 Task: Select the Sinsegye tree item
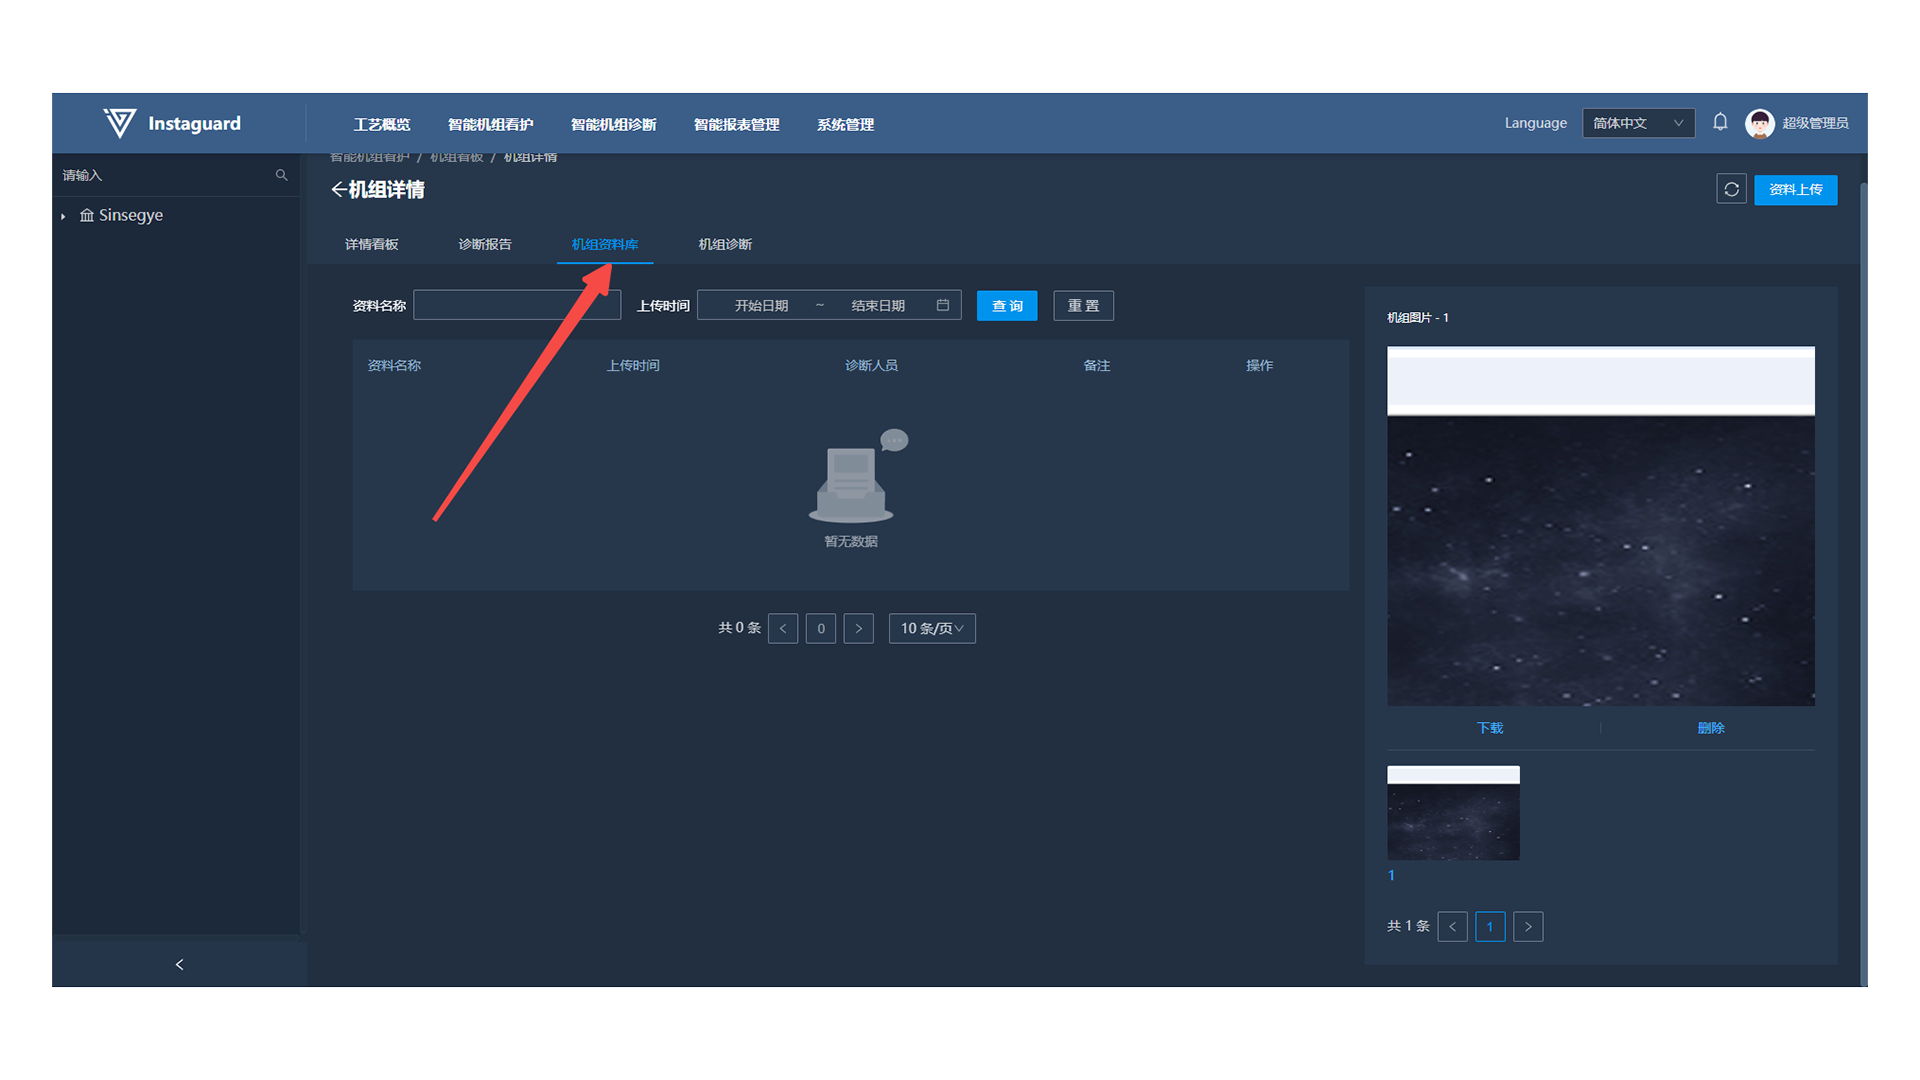point(131,215)
